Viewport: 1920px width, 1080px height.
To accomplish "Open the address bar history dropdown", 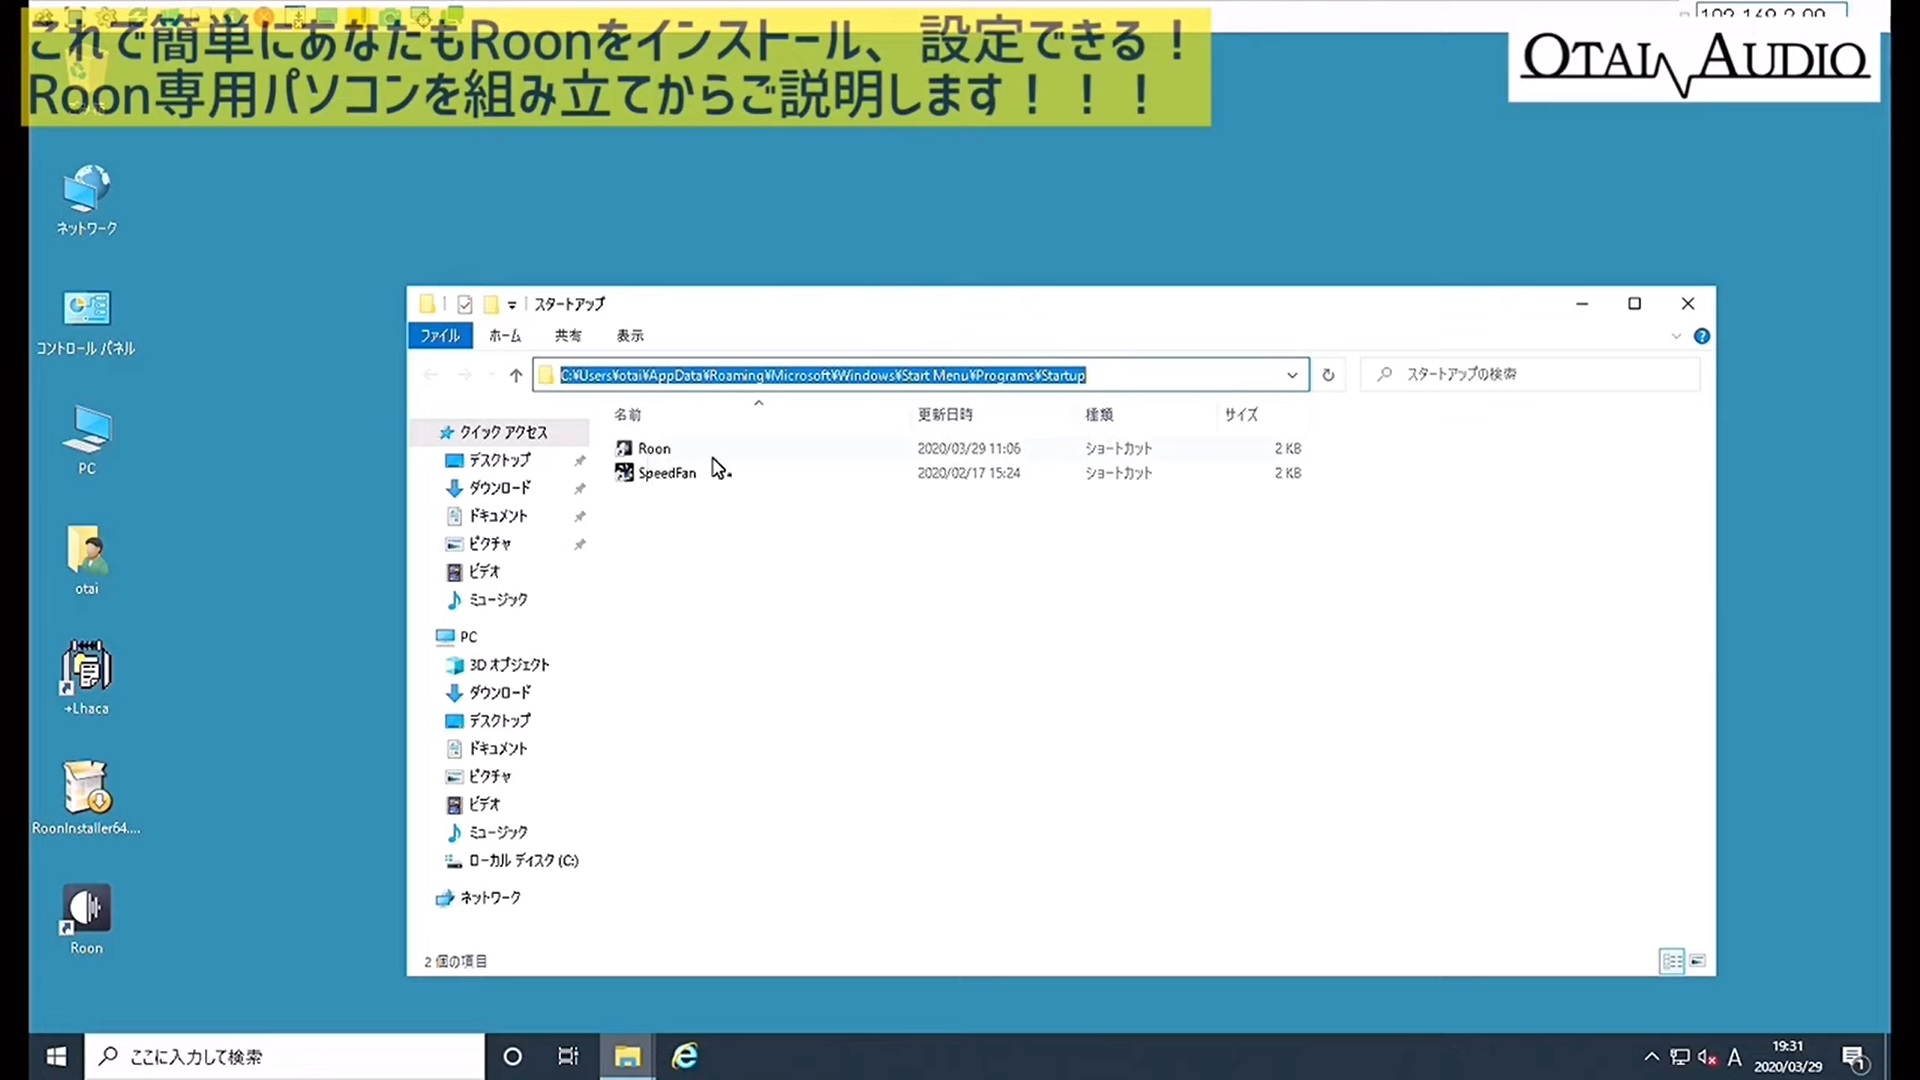I will (1292, 375).
